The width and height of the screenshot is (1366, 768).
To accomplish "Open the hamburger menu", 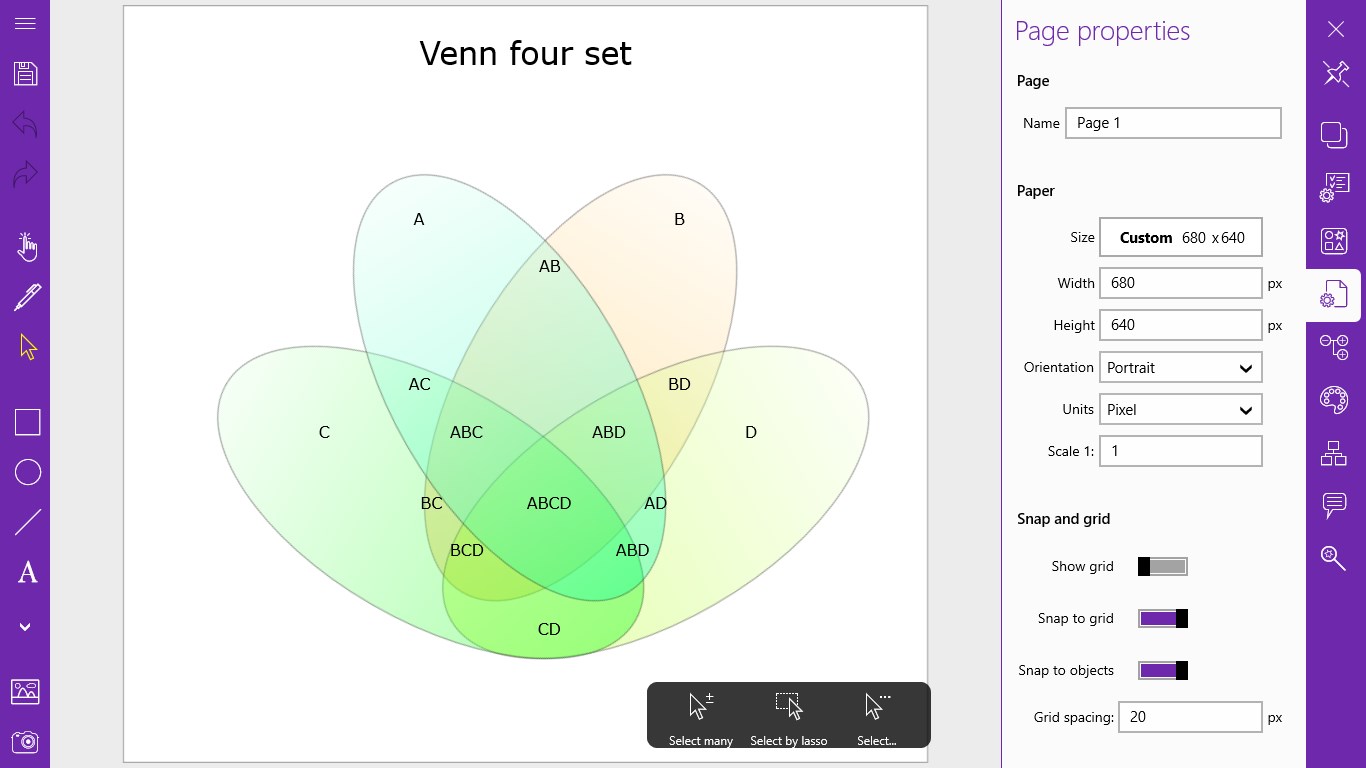I will [27, 25].
